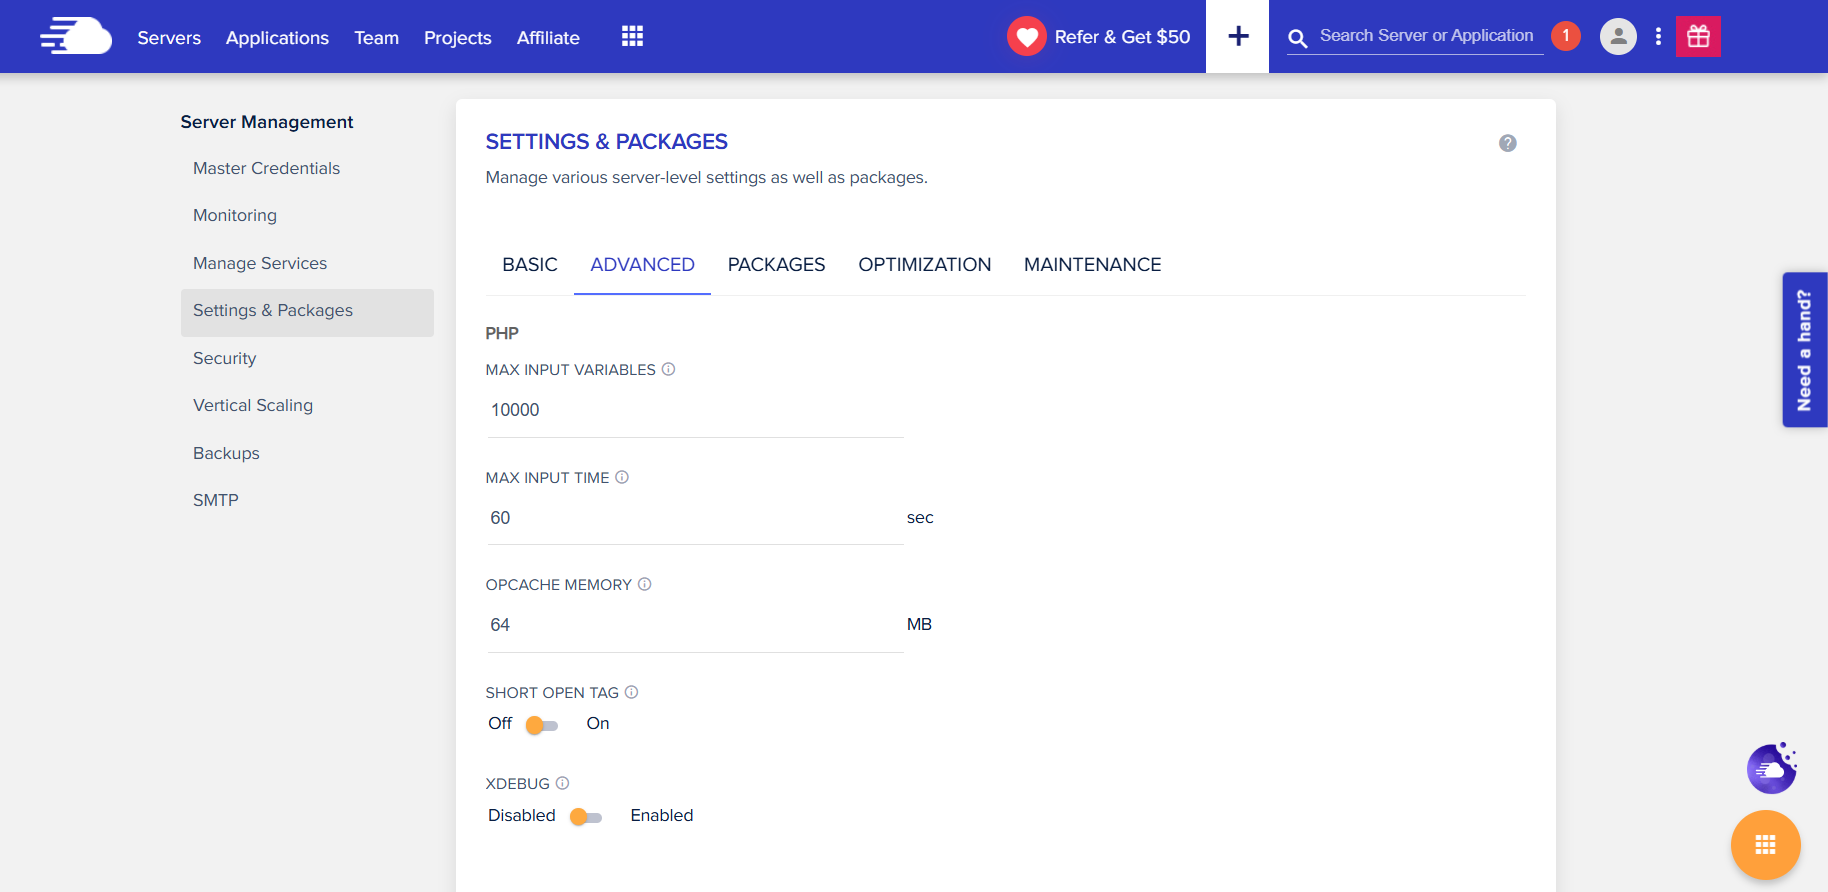
Task: Show info for Opcache Memory
Action: pos(644,584)
